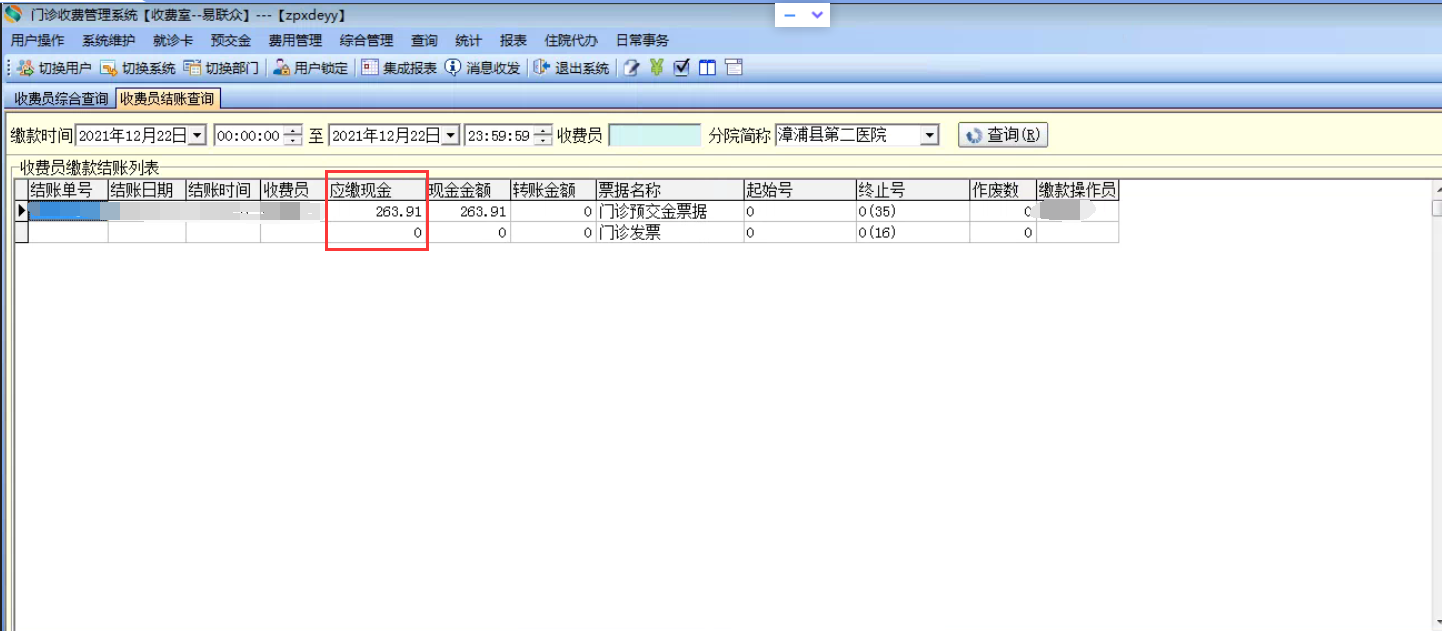The image size is (1442, 631).
Task: Switch to the 收费员综合查询 tab
Action: pyautogui.click(x=60, y=99)
